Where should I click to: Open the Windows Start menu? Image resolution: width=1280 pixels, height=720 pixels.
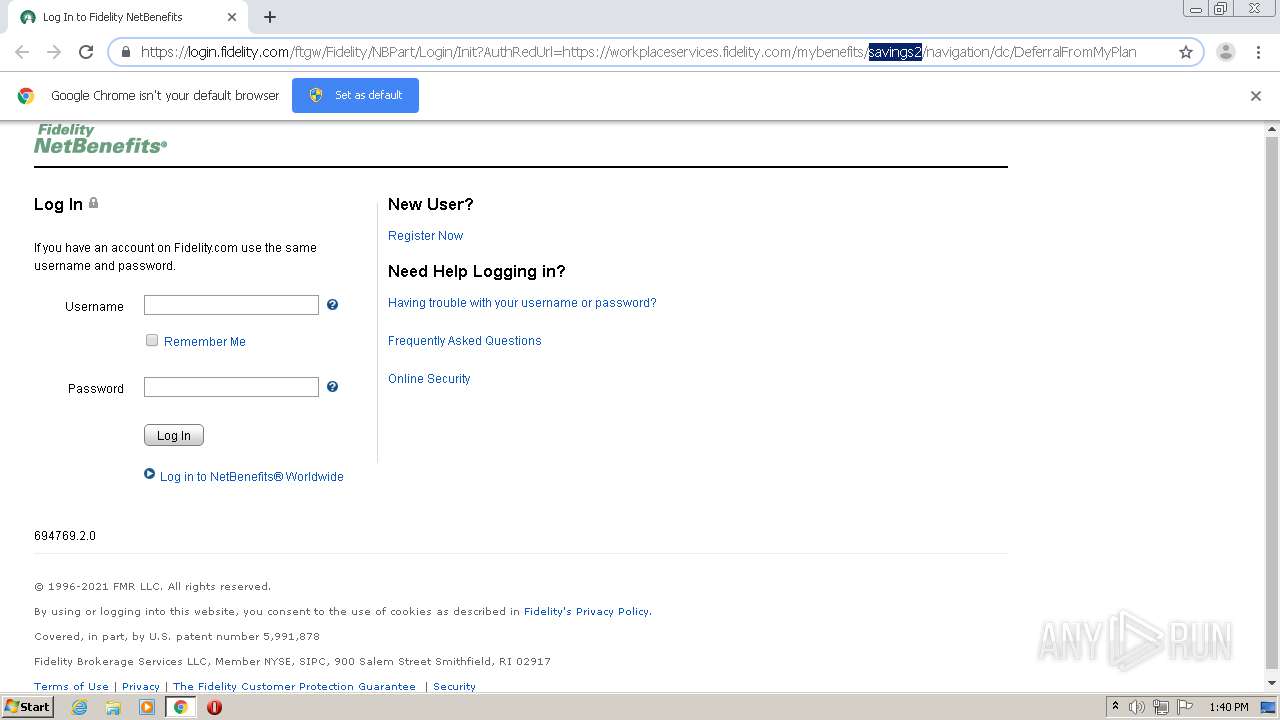coord(27,707)
